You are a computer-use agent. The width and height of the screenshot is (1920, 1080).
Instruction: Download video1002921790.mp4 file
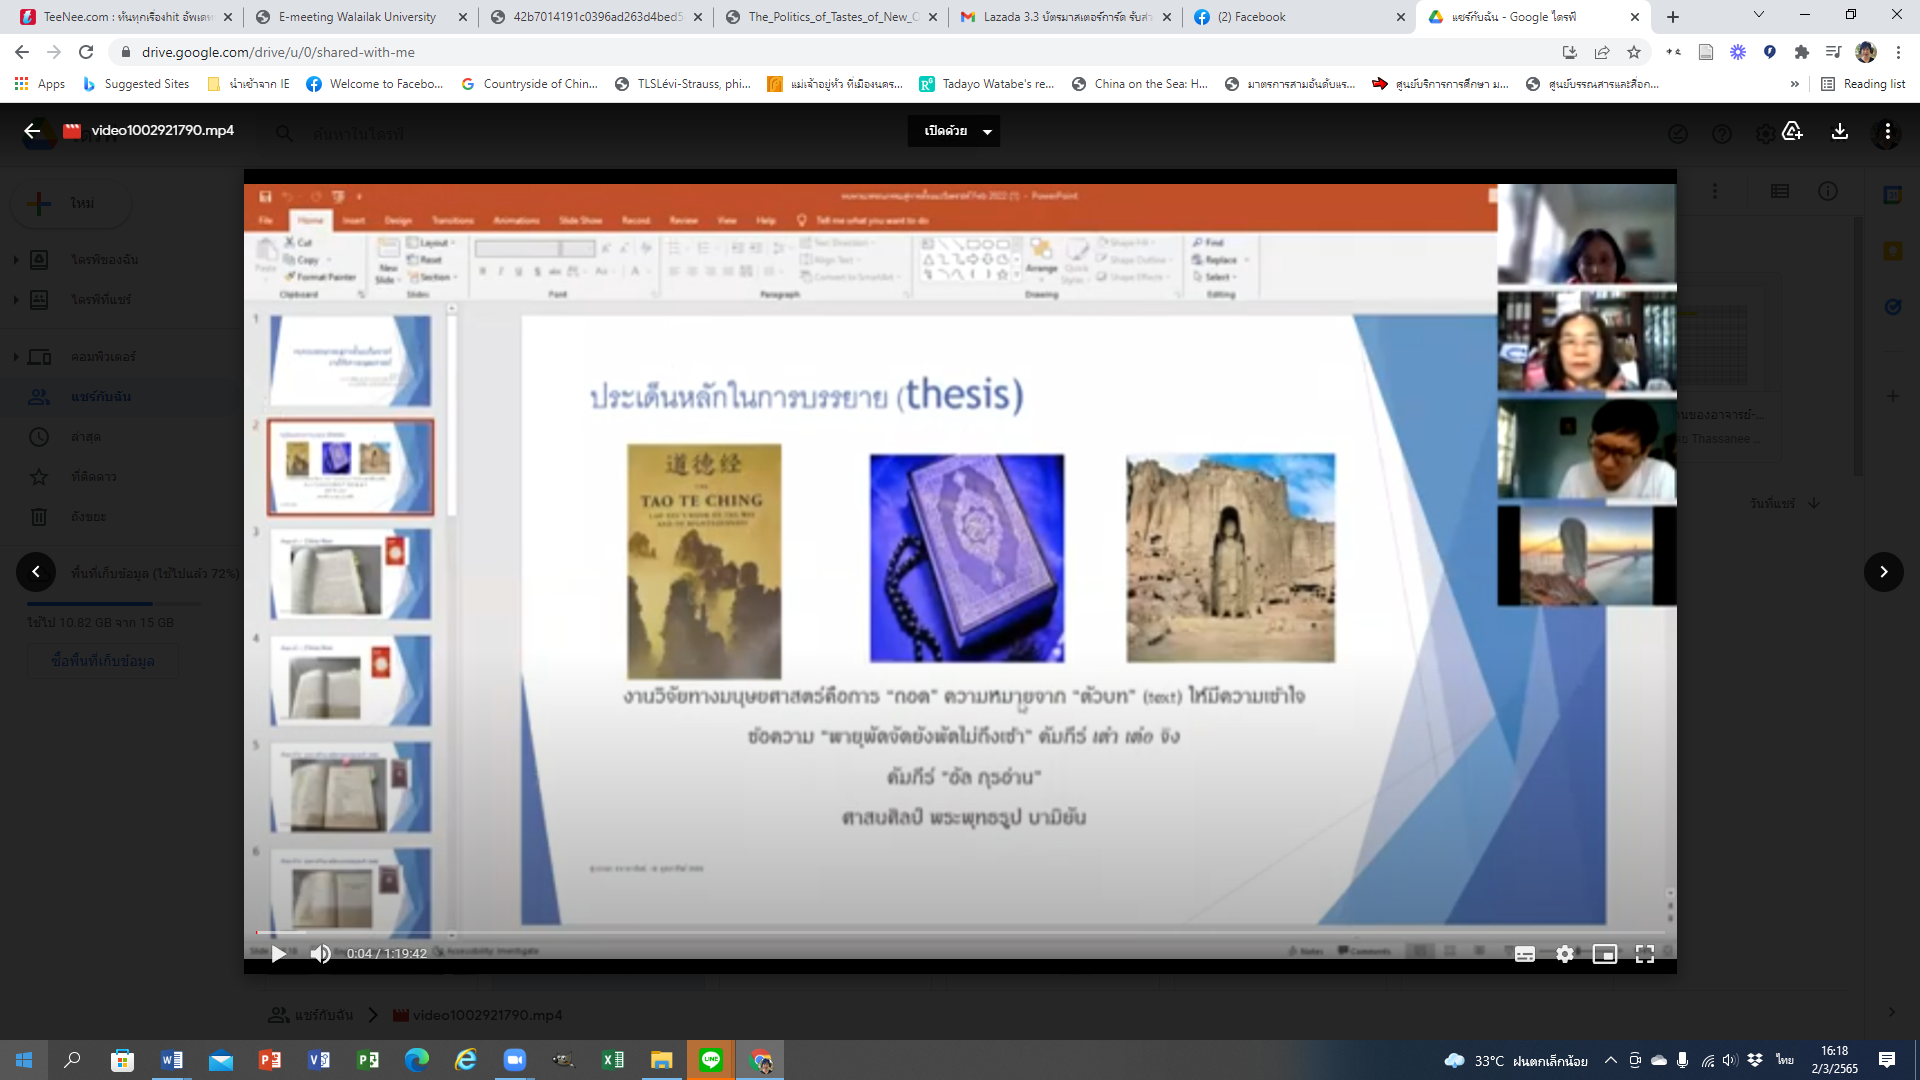(x=1840, y=131)
